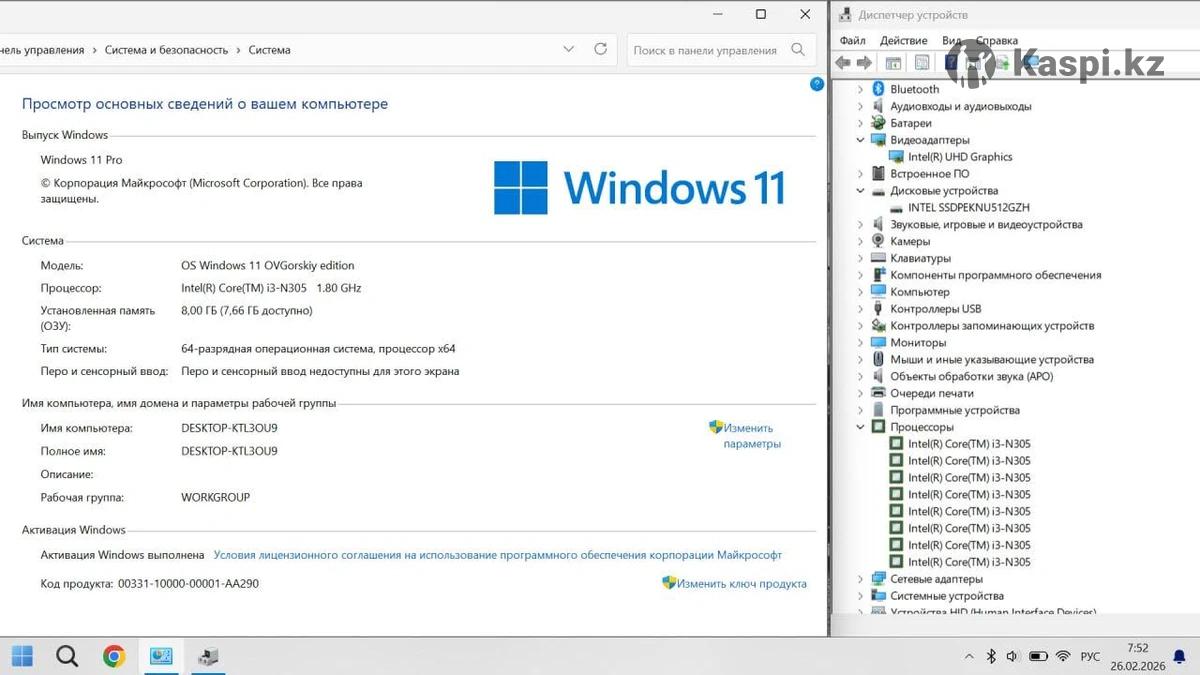Click the Изменить параметры link

751,436
